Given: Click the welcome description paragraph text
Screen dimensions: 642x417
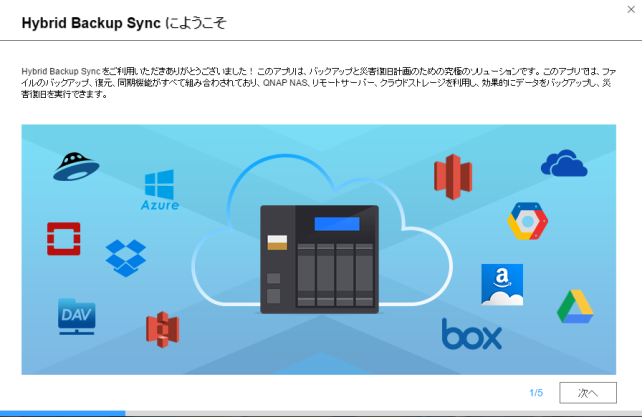Looking at the screenshot, I should (319, 83).
